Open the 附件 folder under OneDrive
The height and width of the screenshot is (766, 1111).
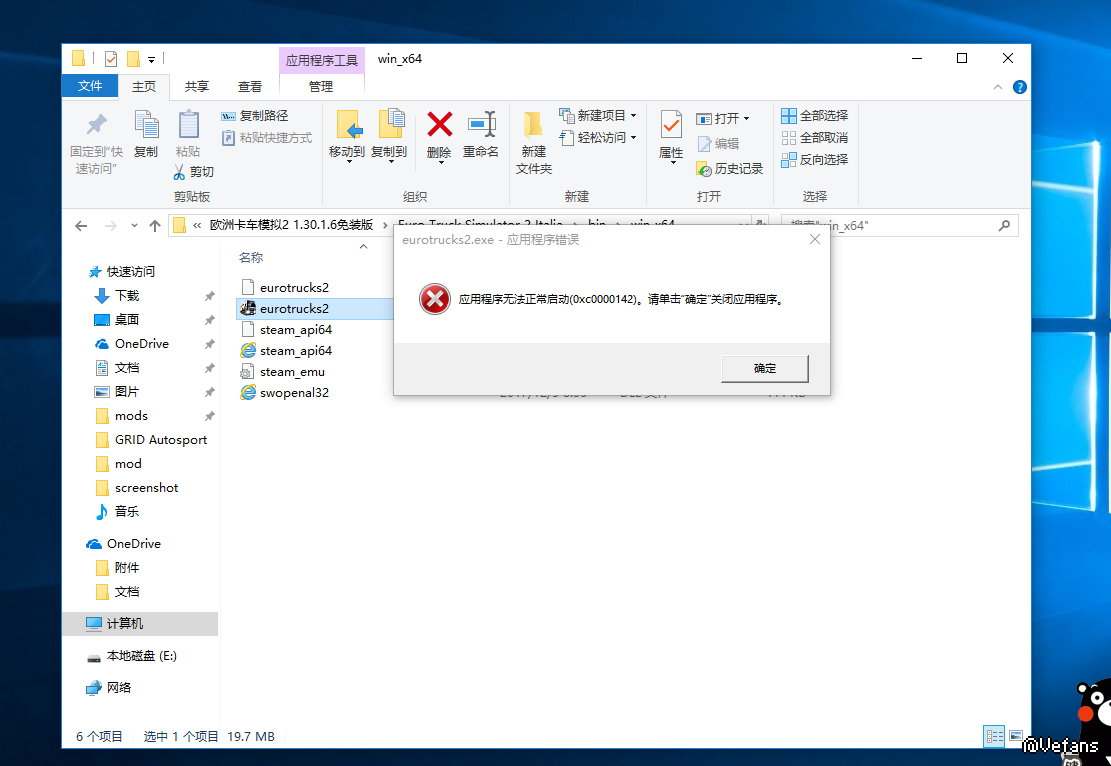pos(127,568)
